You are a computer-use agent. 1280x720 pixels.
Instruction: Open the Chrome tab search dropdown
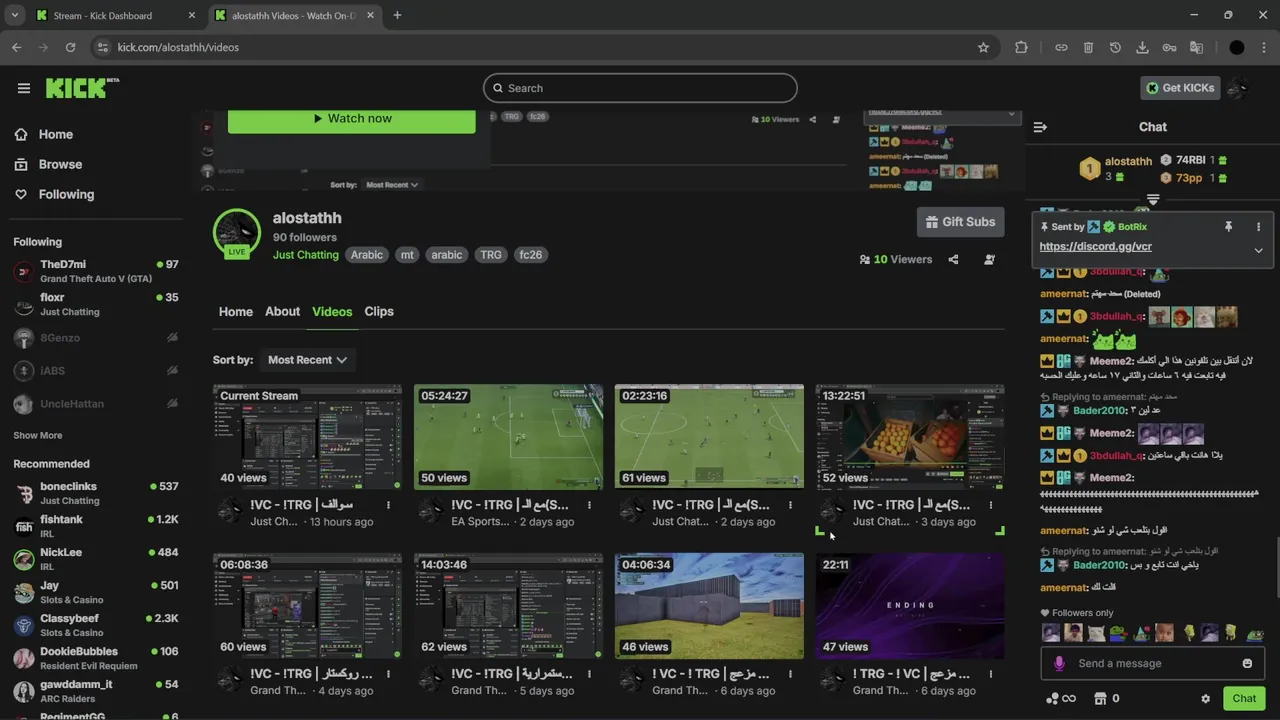14,15
